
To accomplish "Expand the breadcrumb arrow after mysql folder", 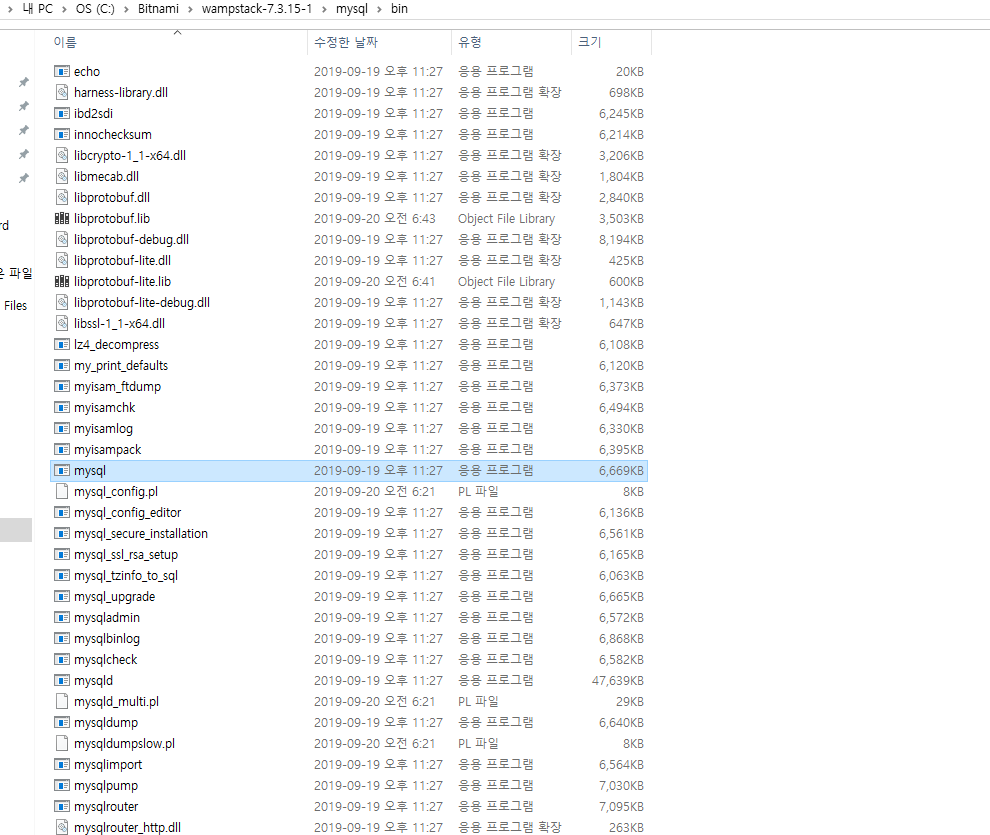I will pyautogui.click(x=379, y=9).
